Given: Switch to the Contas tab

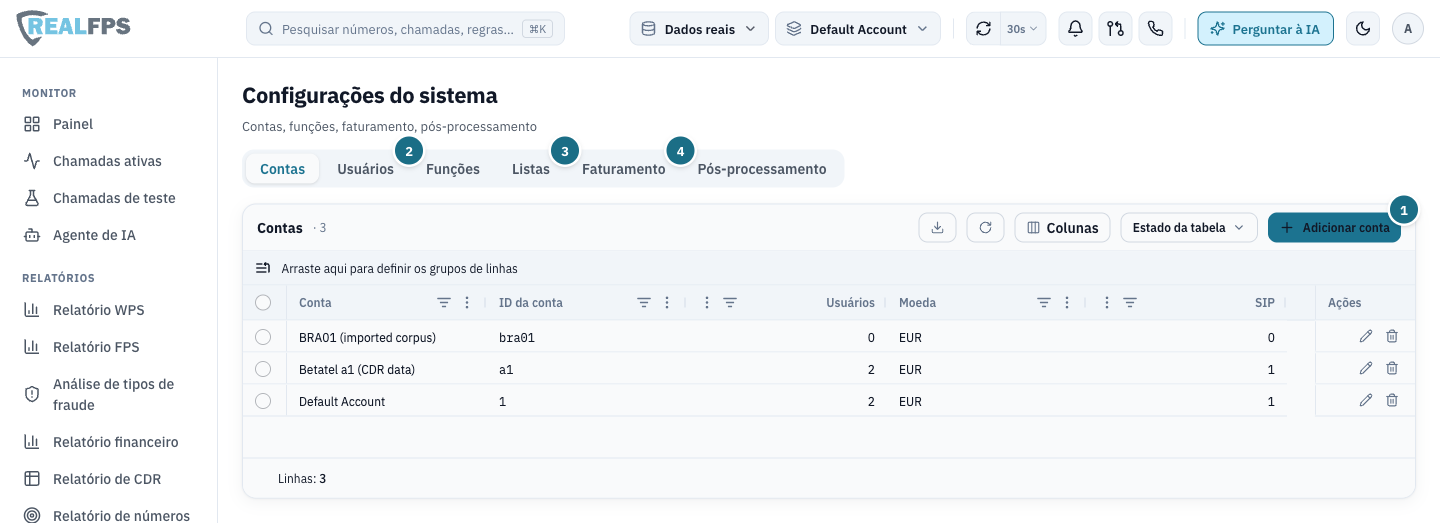Looking at the screenshot, I should [x=282, y=169].
